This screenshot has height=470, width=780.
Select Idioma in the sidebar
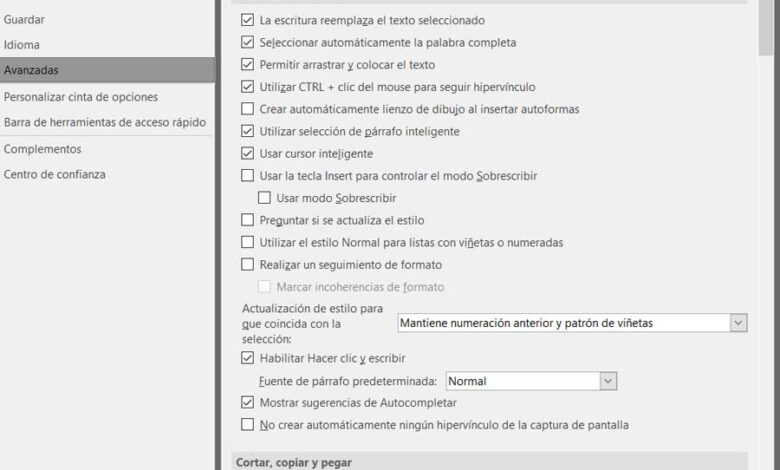[x=22, y=45]
